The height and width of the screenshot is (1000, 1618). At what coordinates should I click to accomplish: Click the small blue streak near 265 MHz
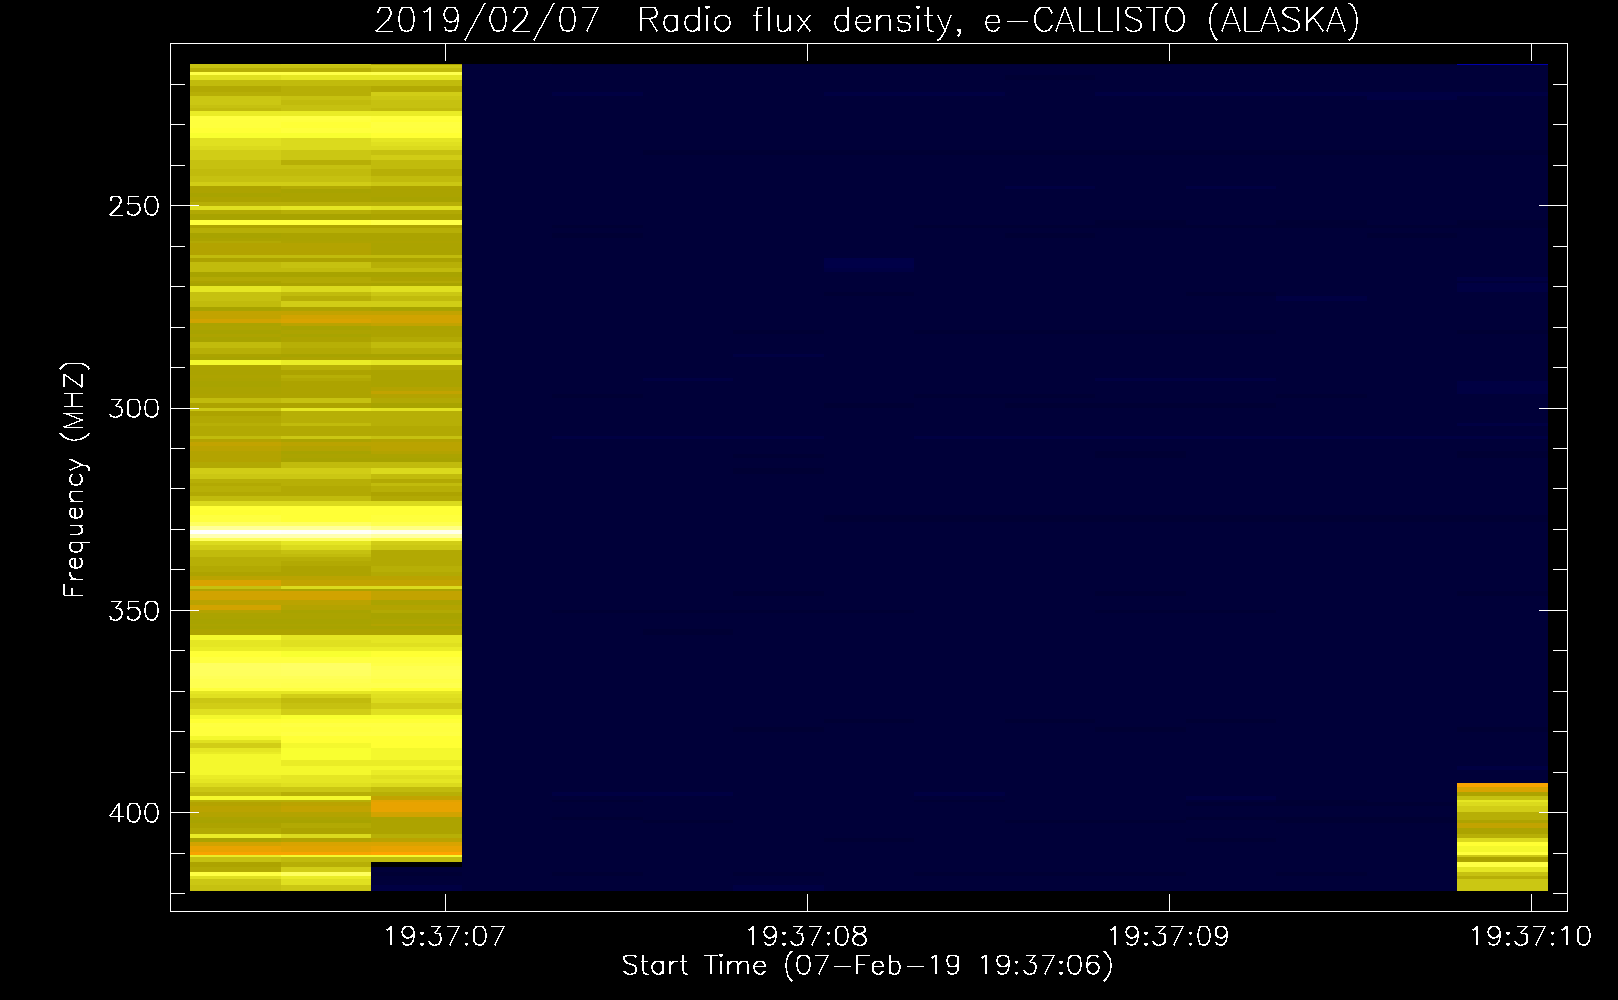869,265
